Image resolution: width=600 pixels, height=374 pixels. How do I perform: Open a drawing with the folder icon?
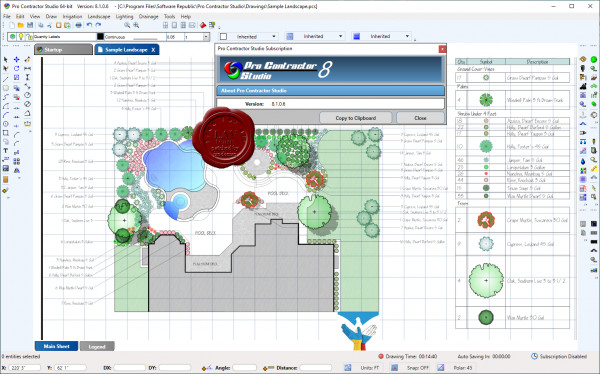(x=21, y=25)
